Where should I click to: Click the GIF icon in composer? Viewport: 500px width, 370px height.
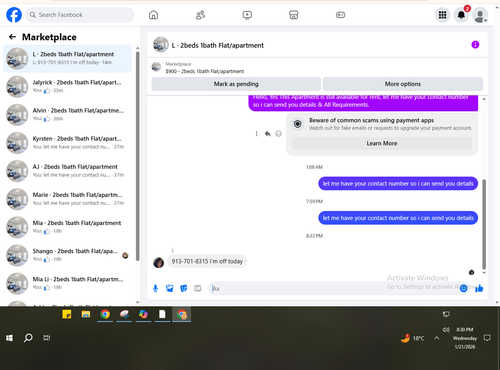click(198, 288)
